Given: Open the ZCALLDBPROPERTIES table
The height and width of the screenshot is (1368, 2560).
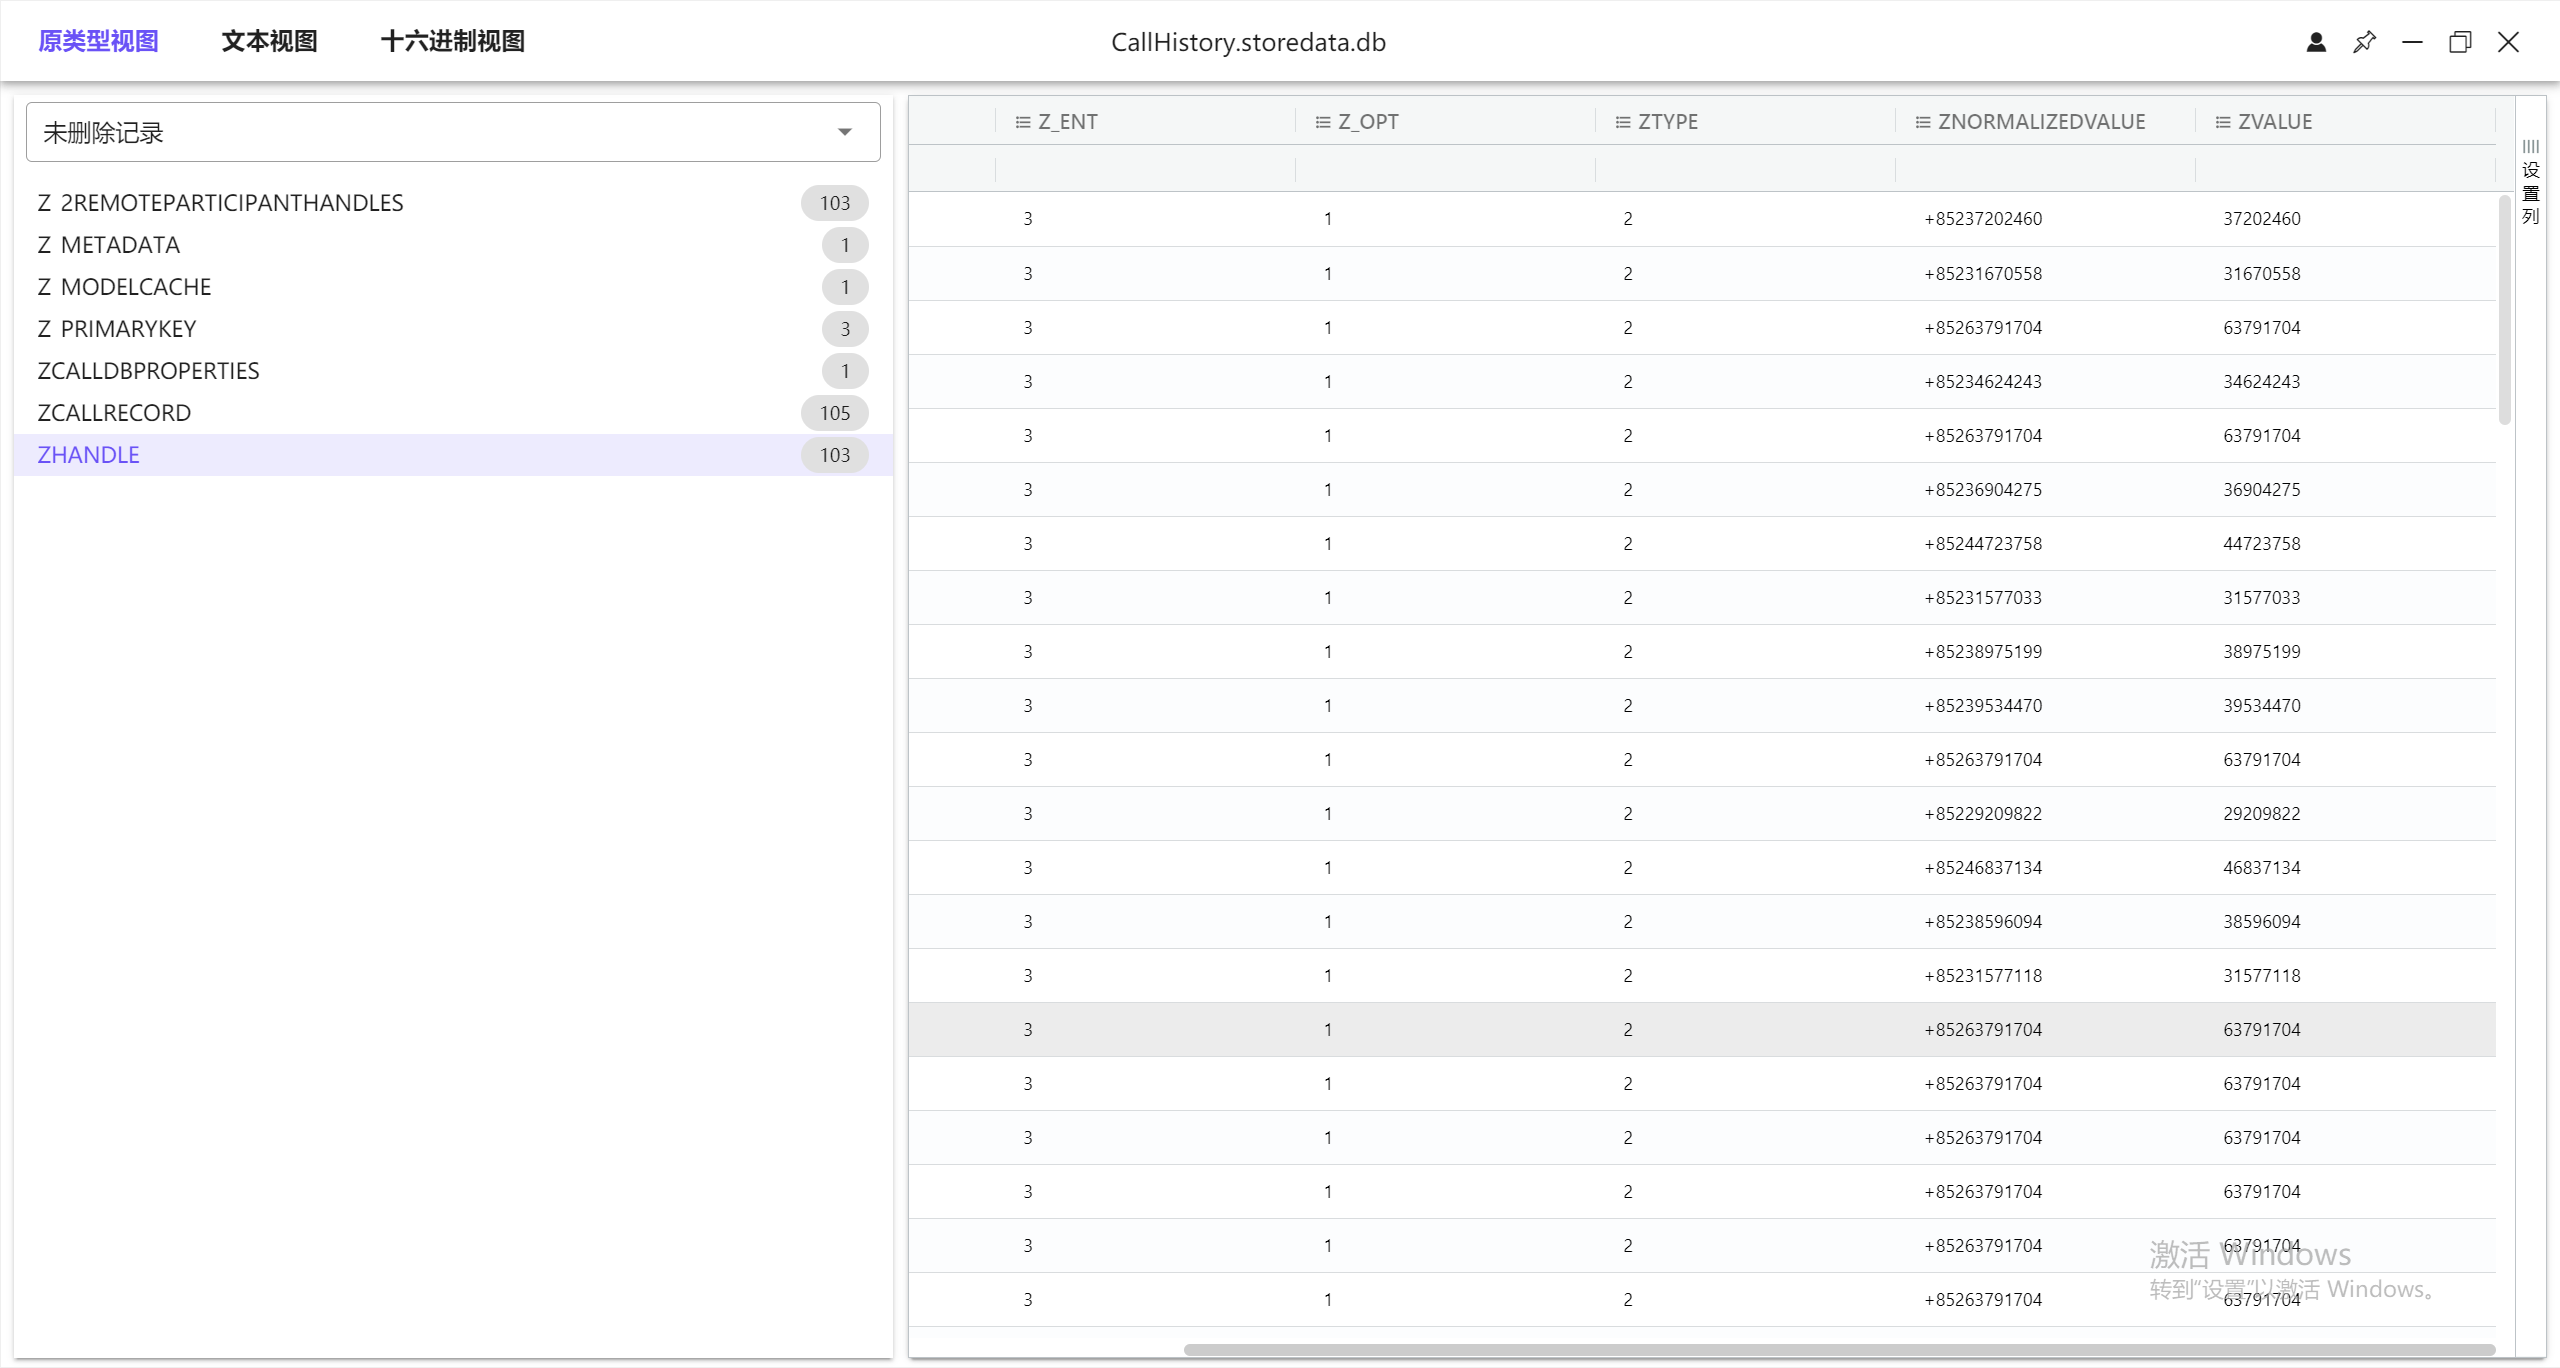Looking at the screenshot, I should [148, 371].
